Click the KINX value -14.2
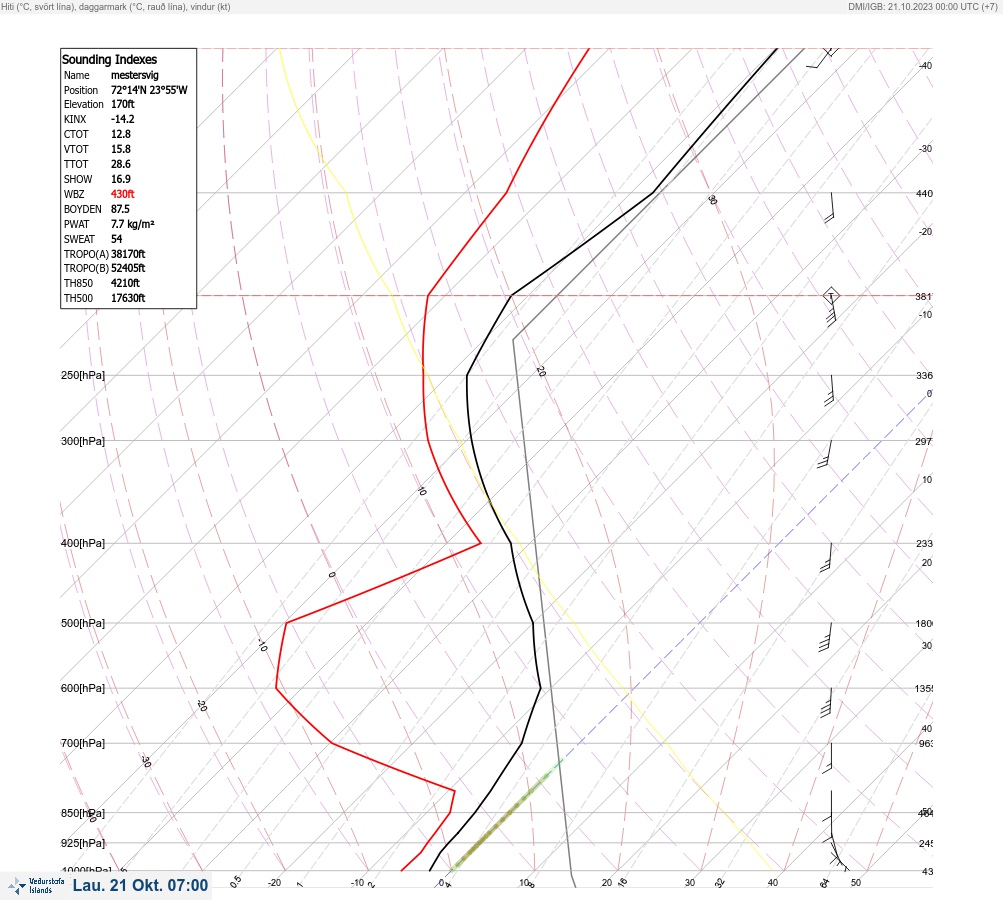The width and height of the screenshot is (1003, 900). pos(122,119)
